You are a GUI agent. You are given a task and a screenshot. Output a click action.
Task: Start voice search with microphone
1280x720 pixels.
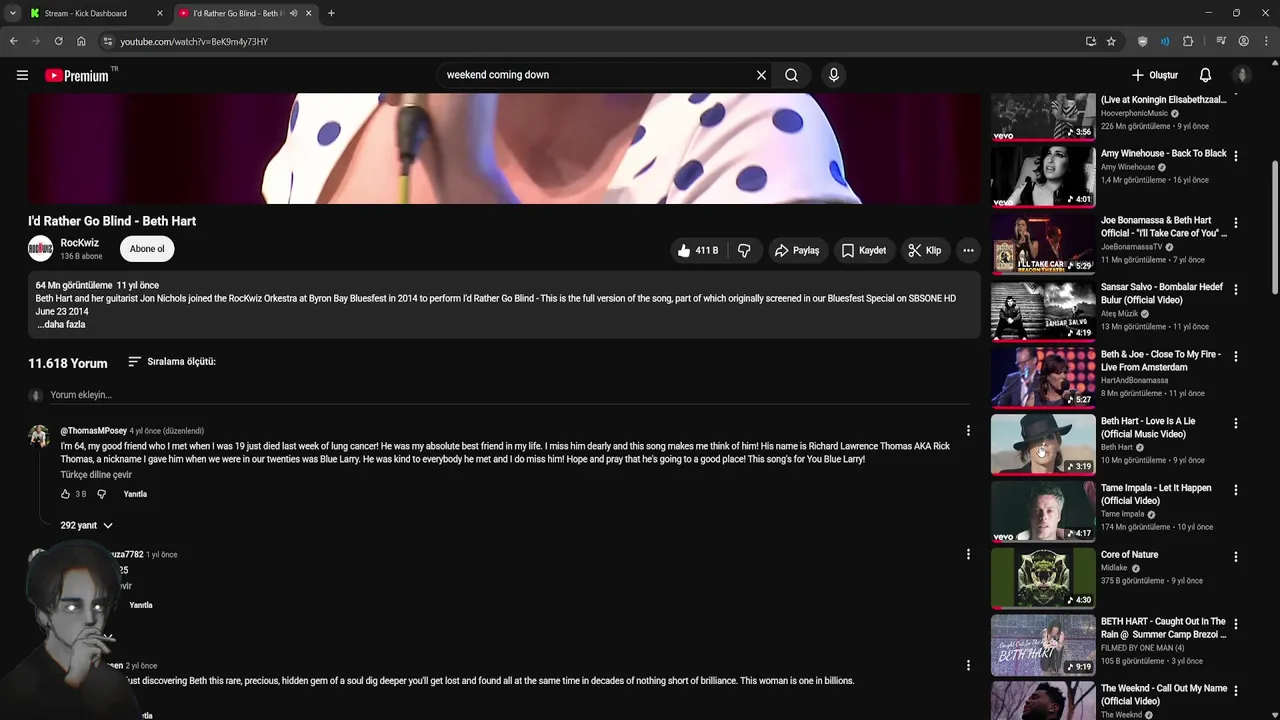834,75
